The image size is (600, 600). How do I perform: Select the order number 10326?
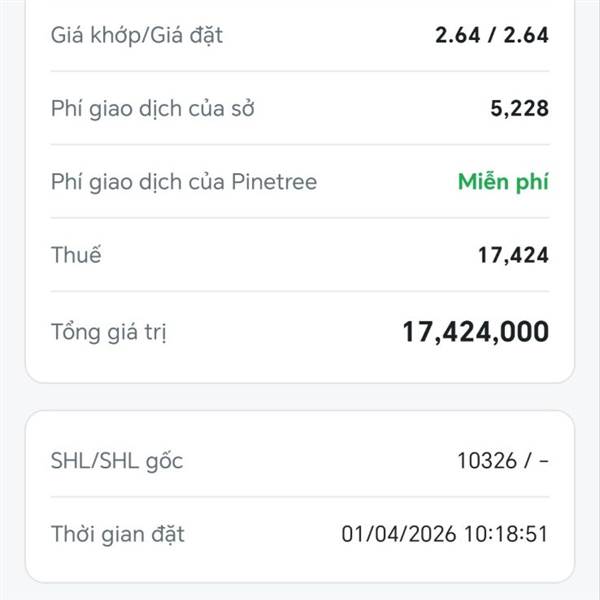(487, 461)
